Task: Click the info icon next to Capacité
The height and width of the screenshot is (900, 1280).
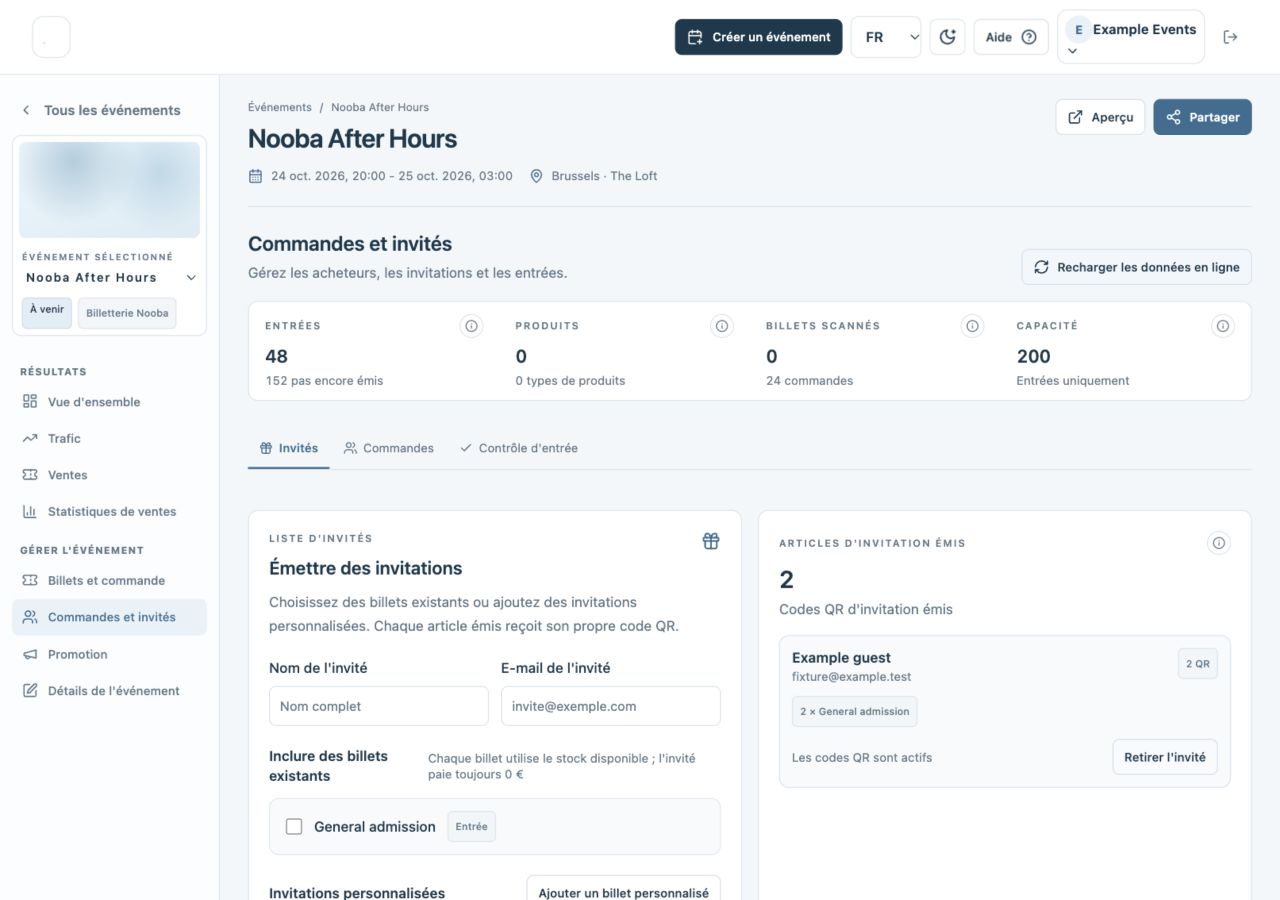Action: (1222, 326)
